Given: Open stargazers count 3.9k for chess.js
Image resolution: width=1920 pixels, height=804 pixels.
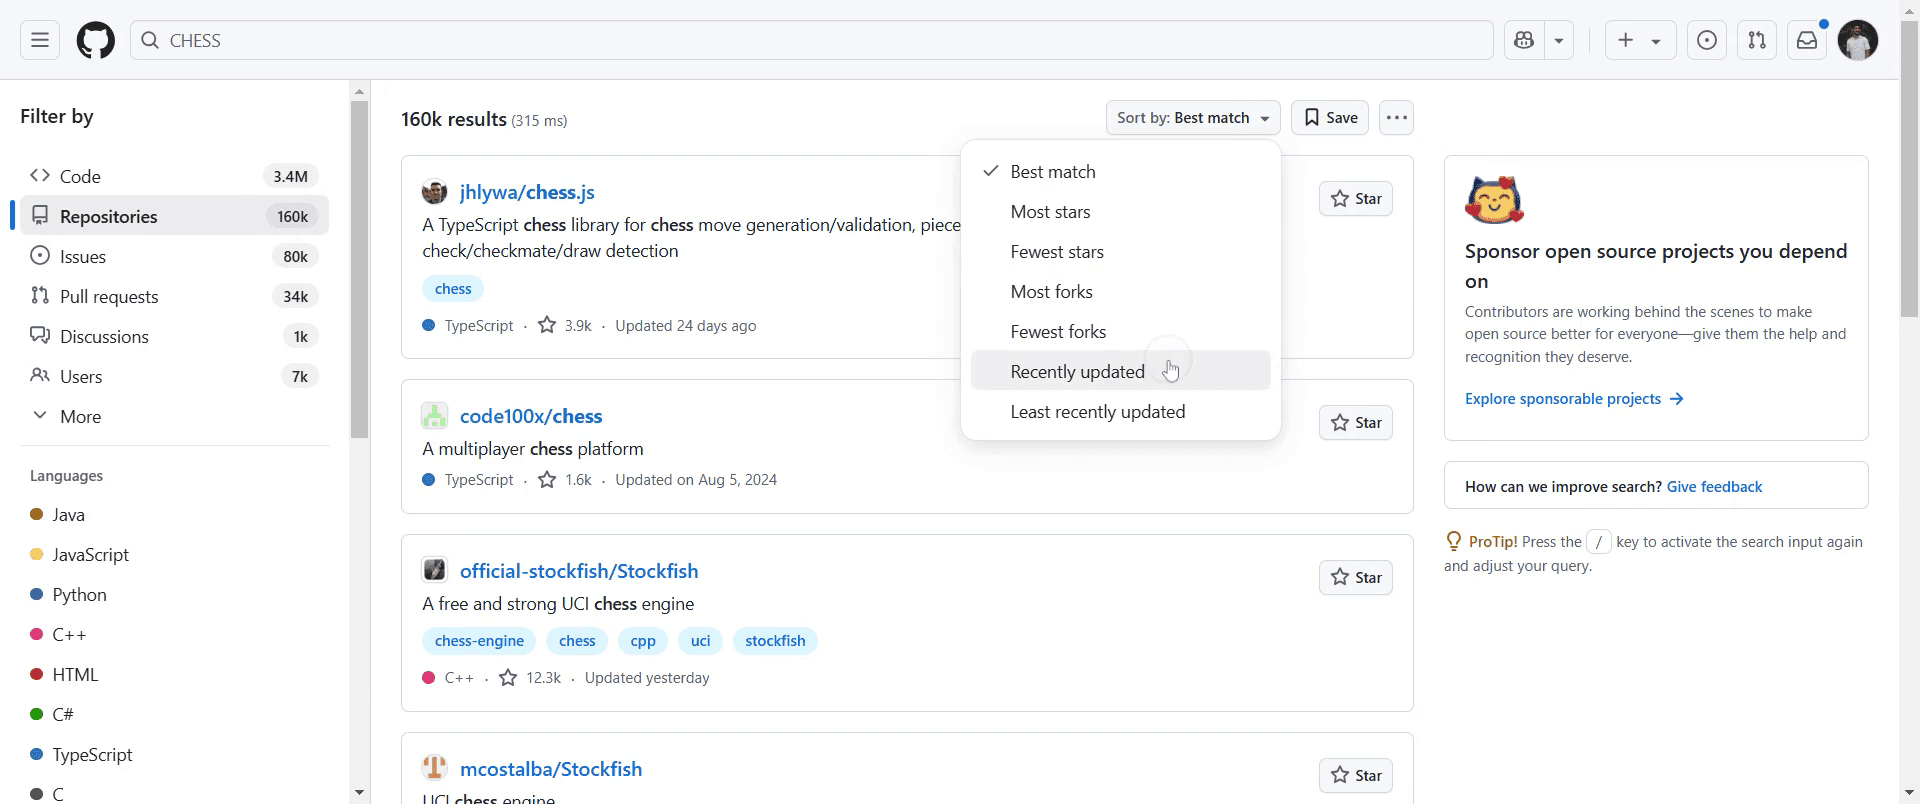Looking at the screenshot, I should click(565, 325).
